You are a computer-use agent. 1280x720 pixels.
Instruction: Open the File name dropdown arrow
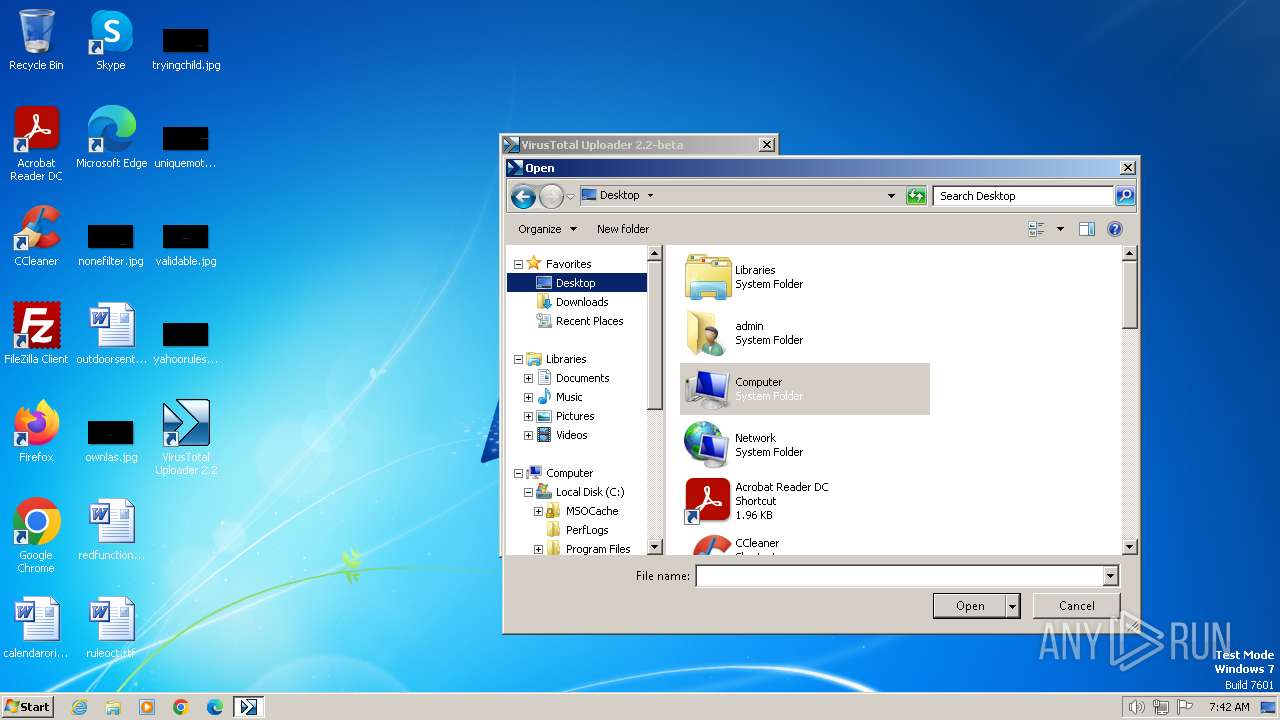[x=1110, y=576]
